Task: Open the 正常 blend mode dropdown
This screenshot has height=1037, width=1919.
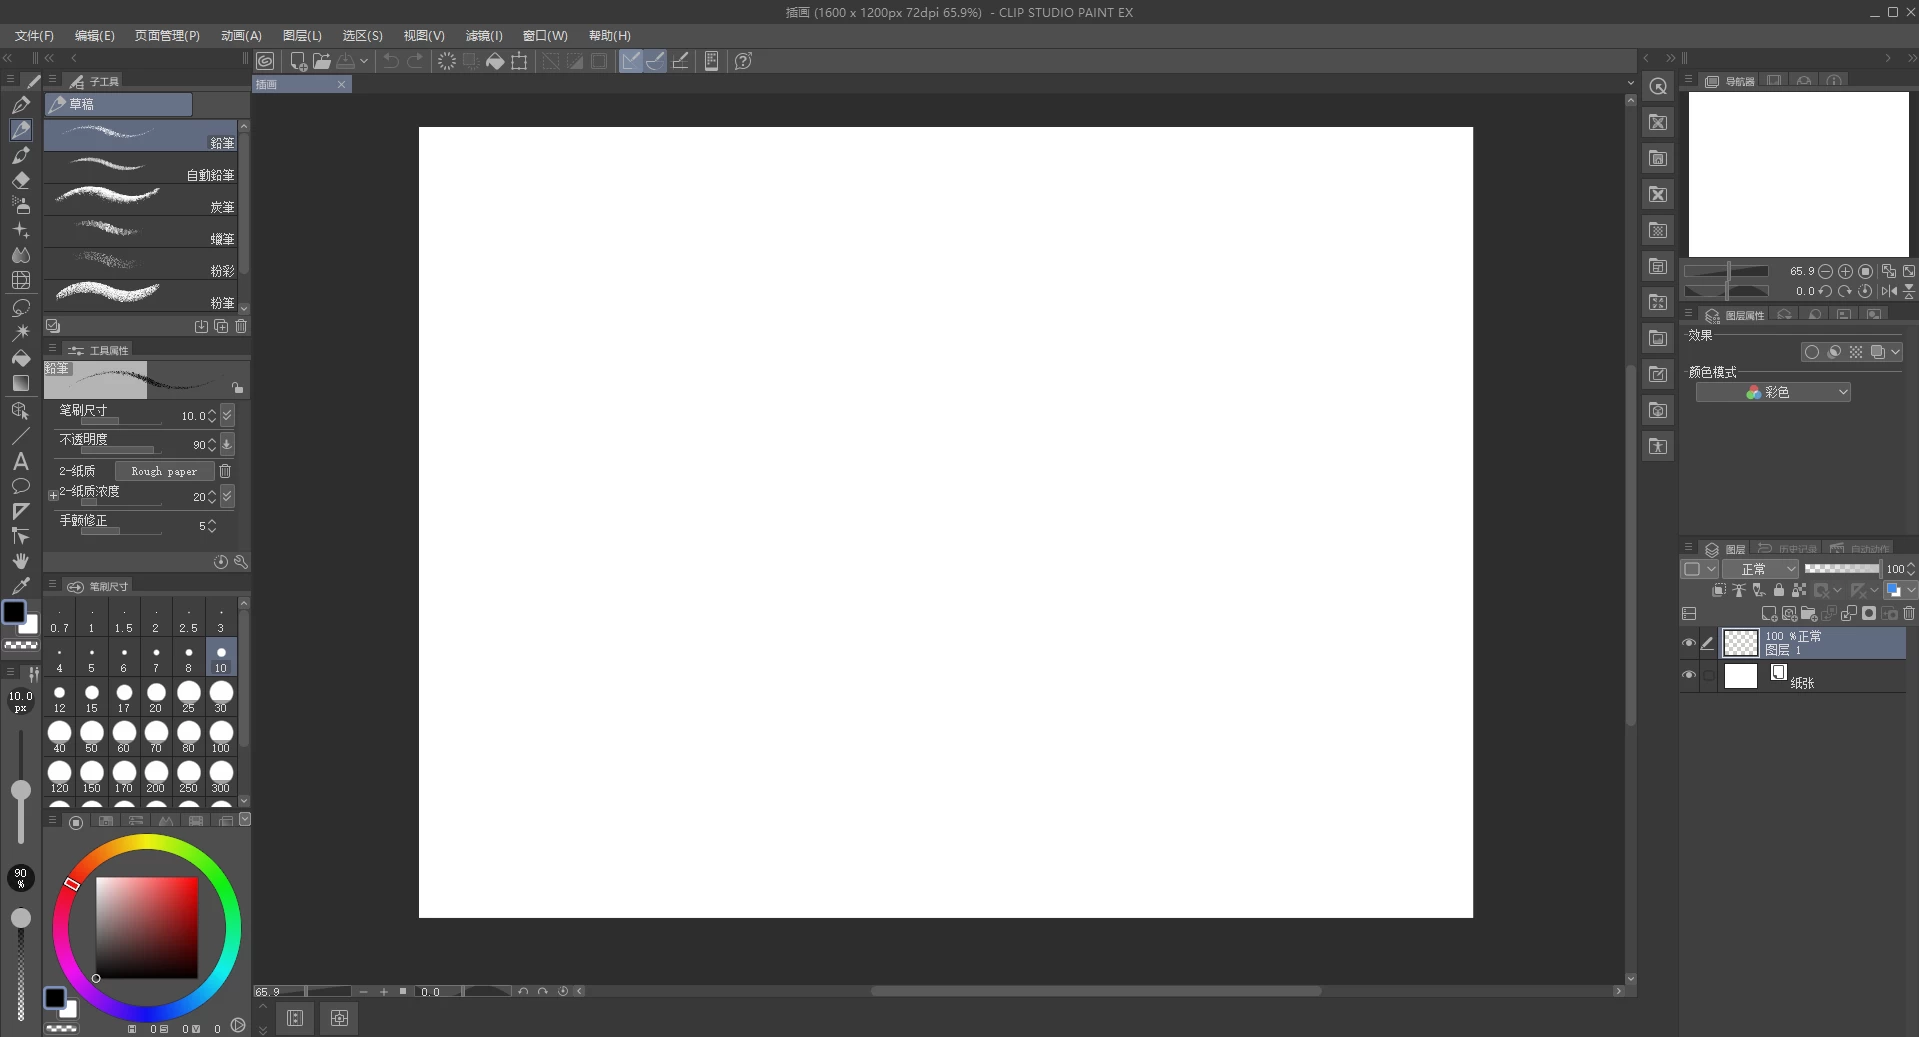Action: point(1760,569)
